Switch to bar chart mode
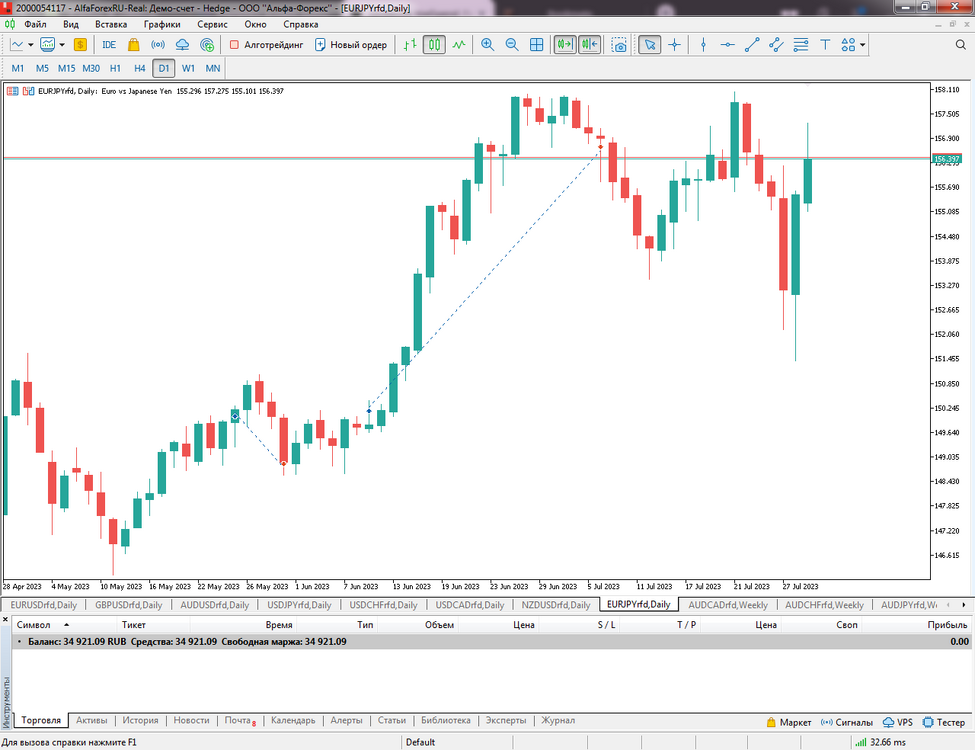The width and height of the screenshot is (975, 750). pyautogui.click(x=410, y=45)
